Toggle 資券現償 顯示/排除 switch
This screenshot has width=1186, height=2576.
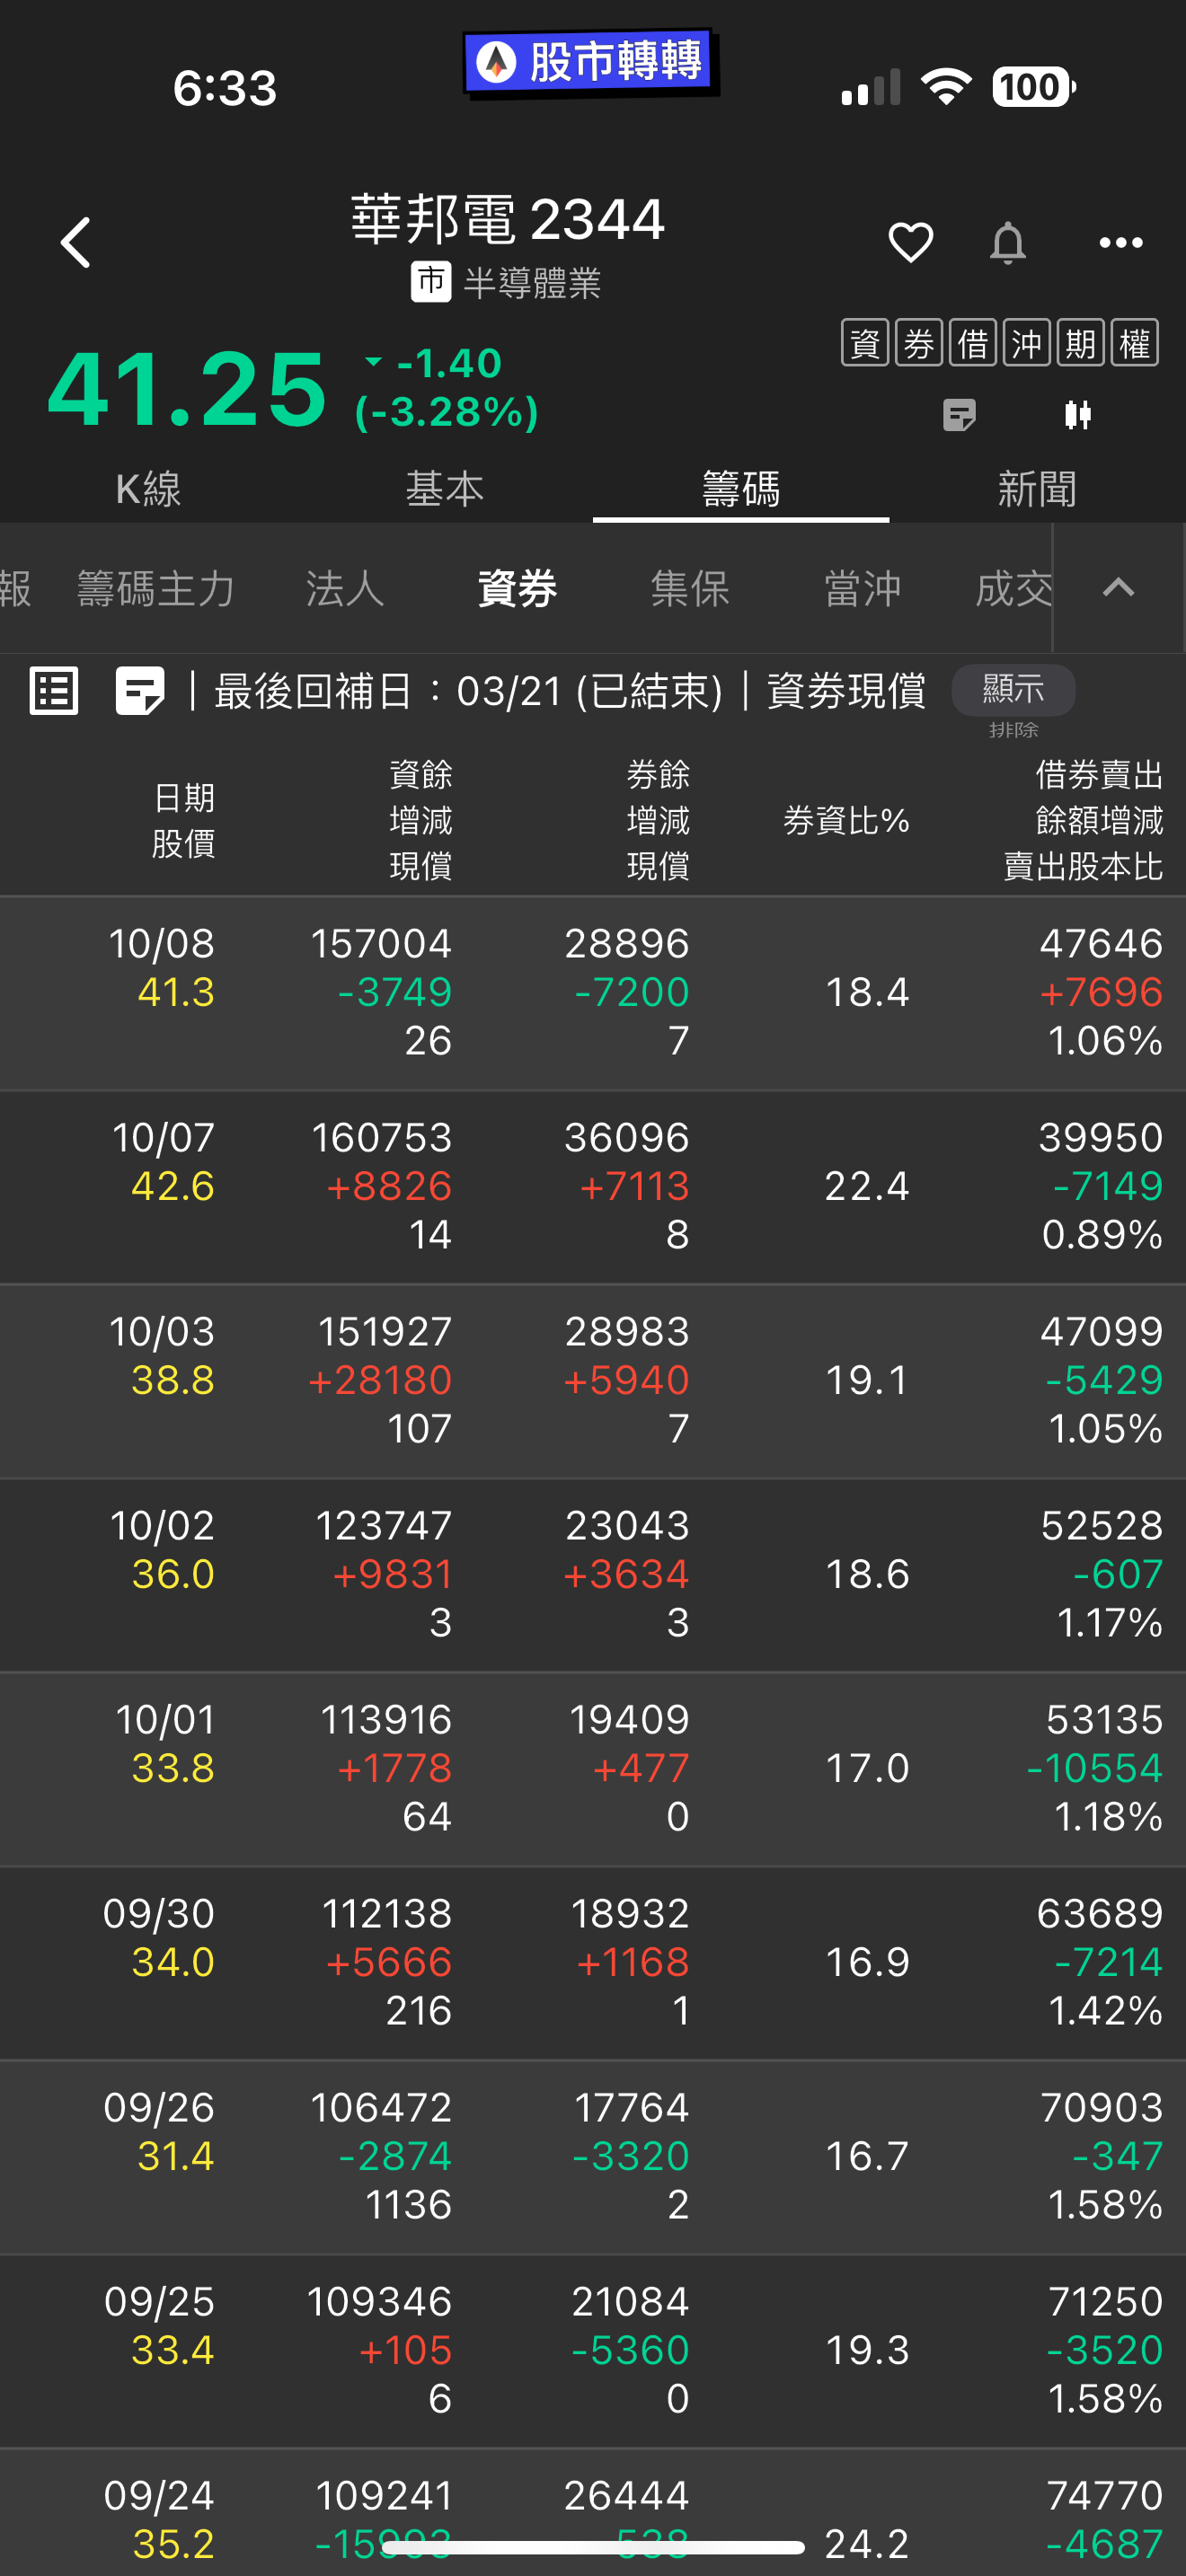(1013, 691)
